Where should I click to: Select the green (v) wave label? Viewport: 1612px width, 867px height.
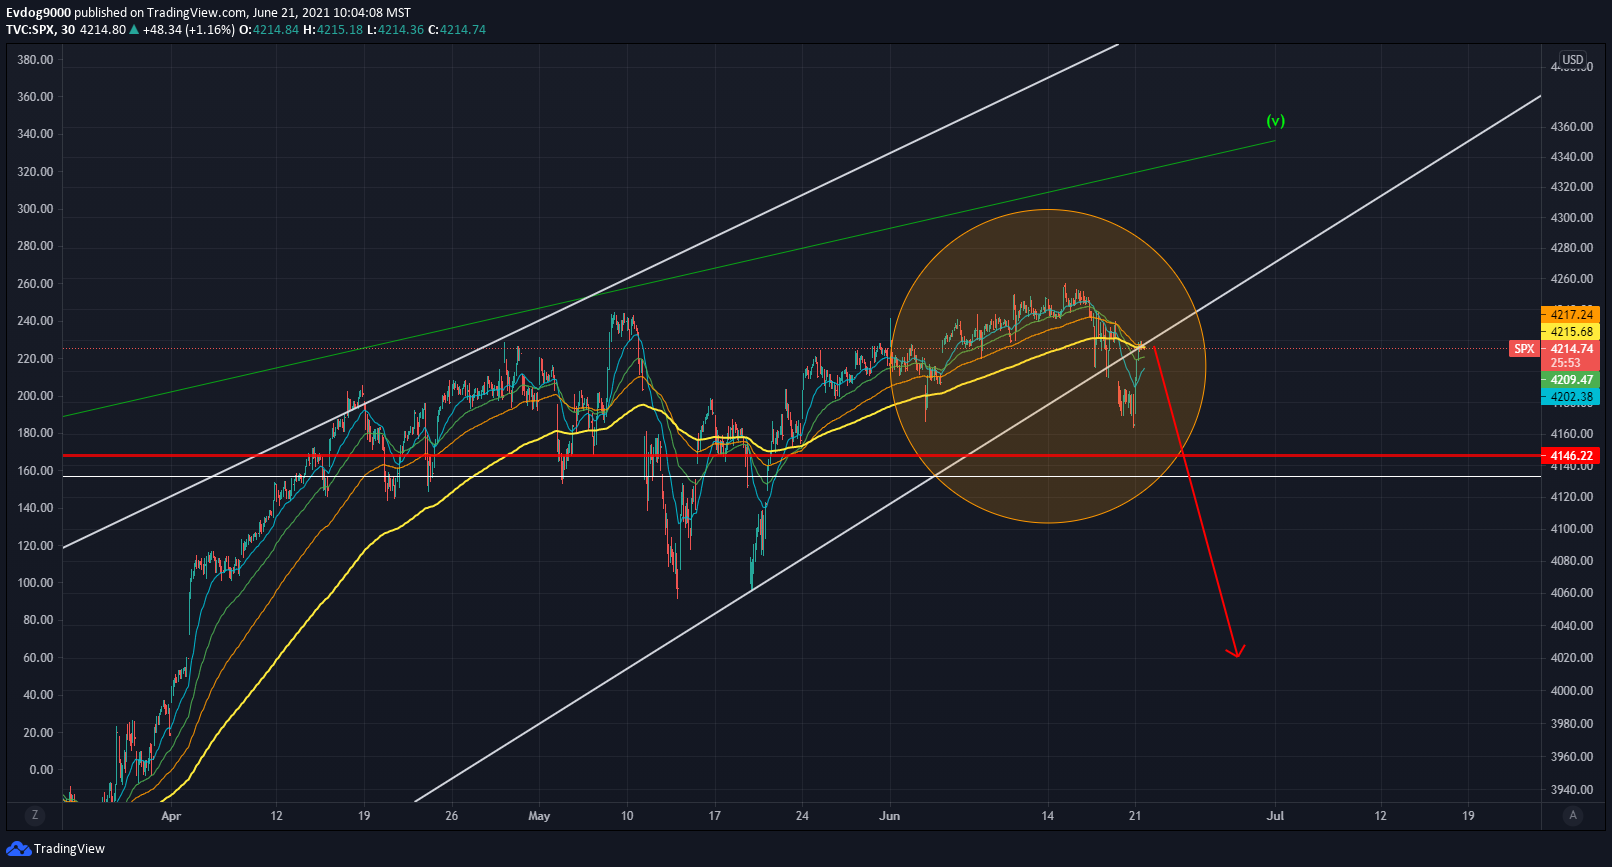click(1276, 121)
